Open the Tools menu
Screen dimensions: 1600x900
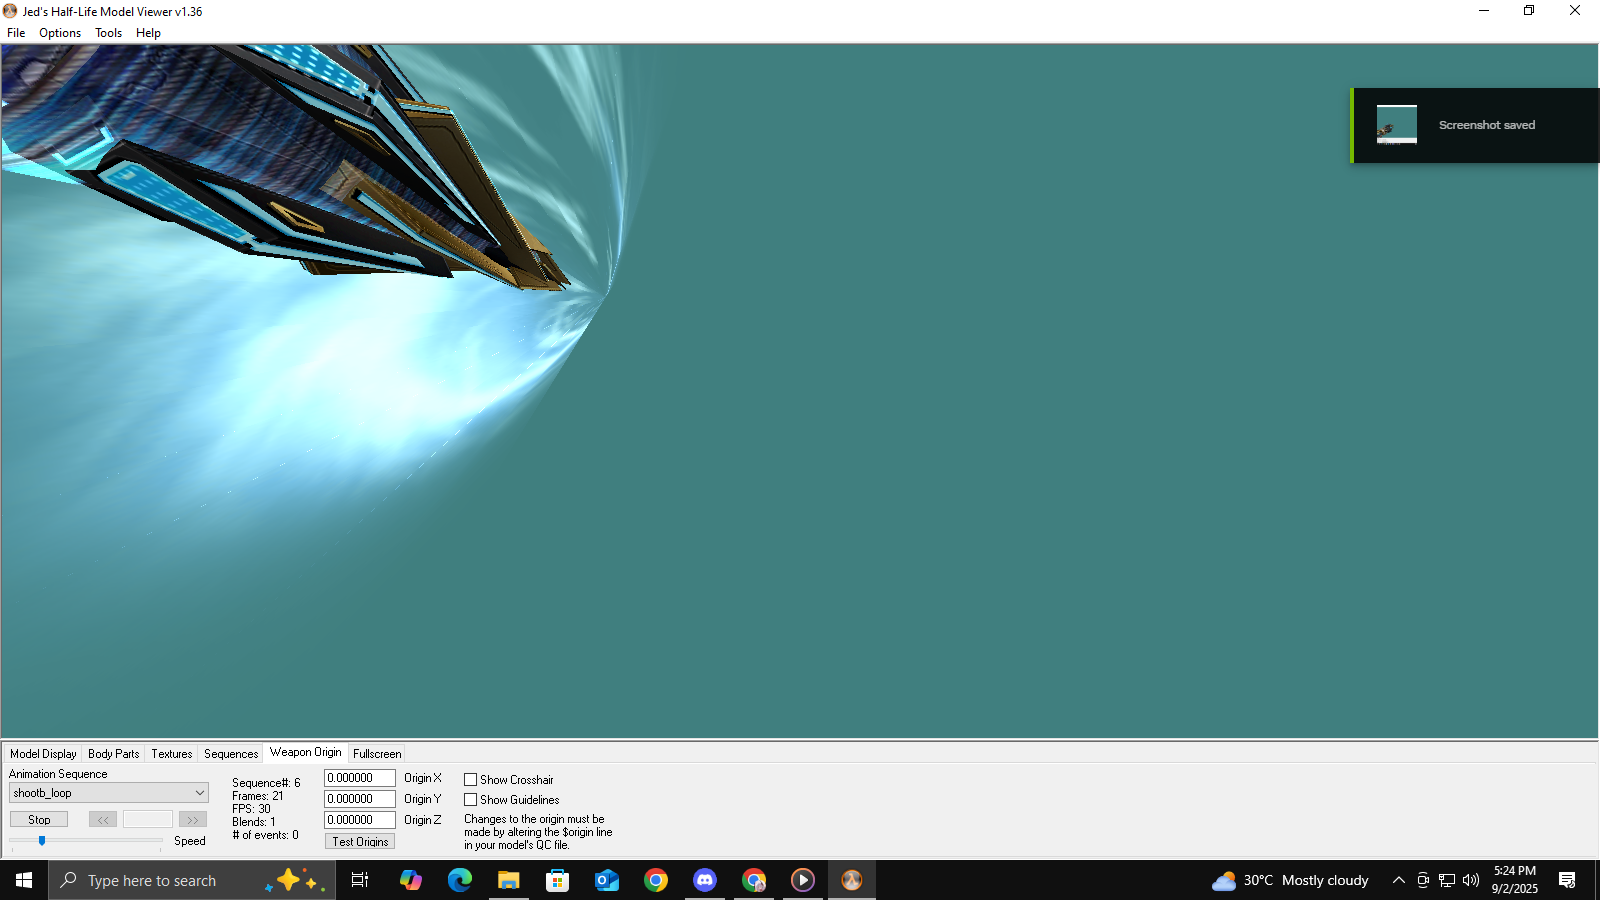(x=108, y=33)
